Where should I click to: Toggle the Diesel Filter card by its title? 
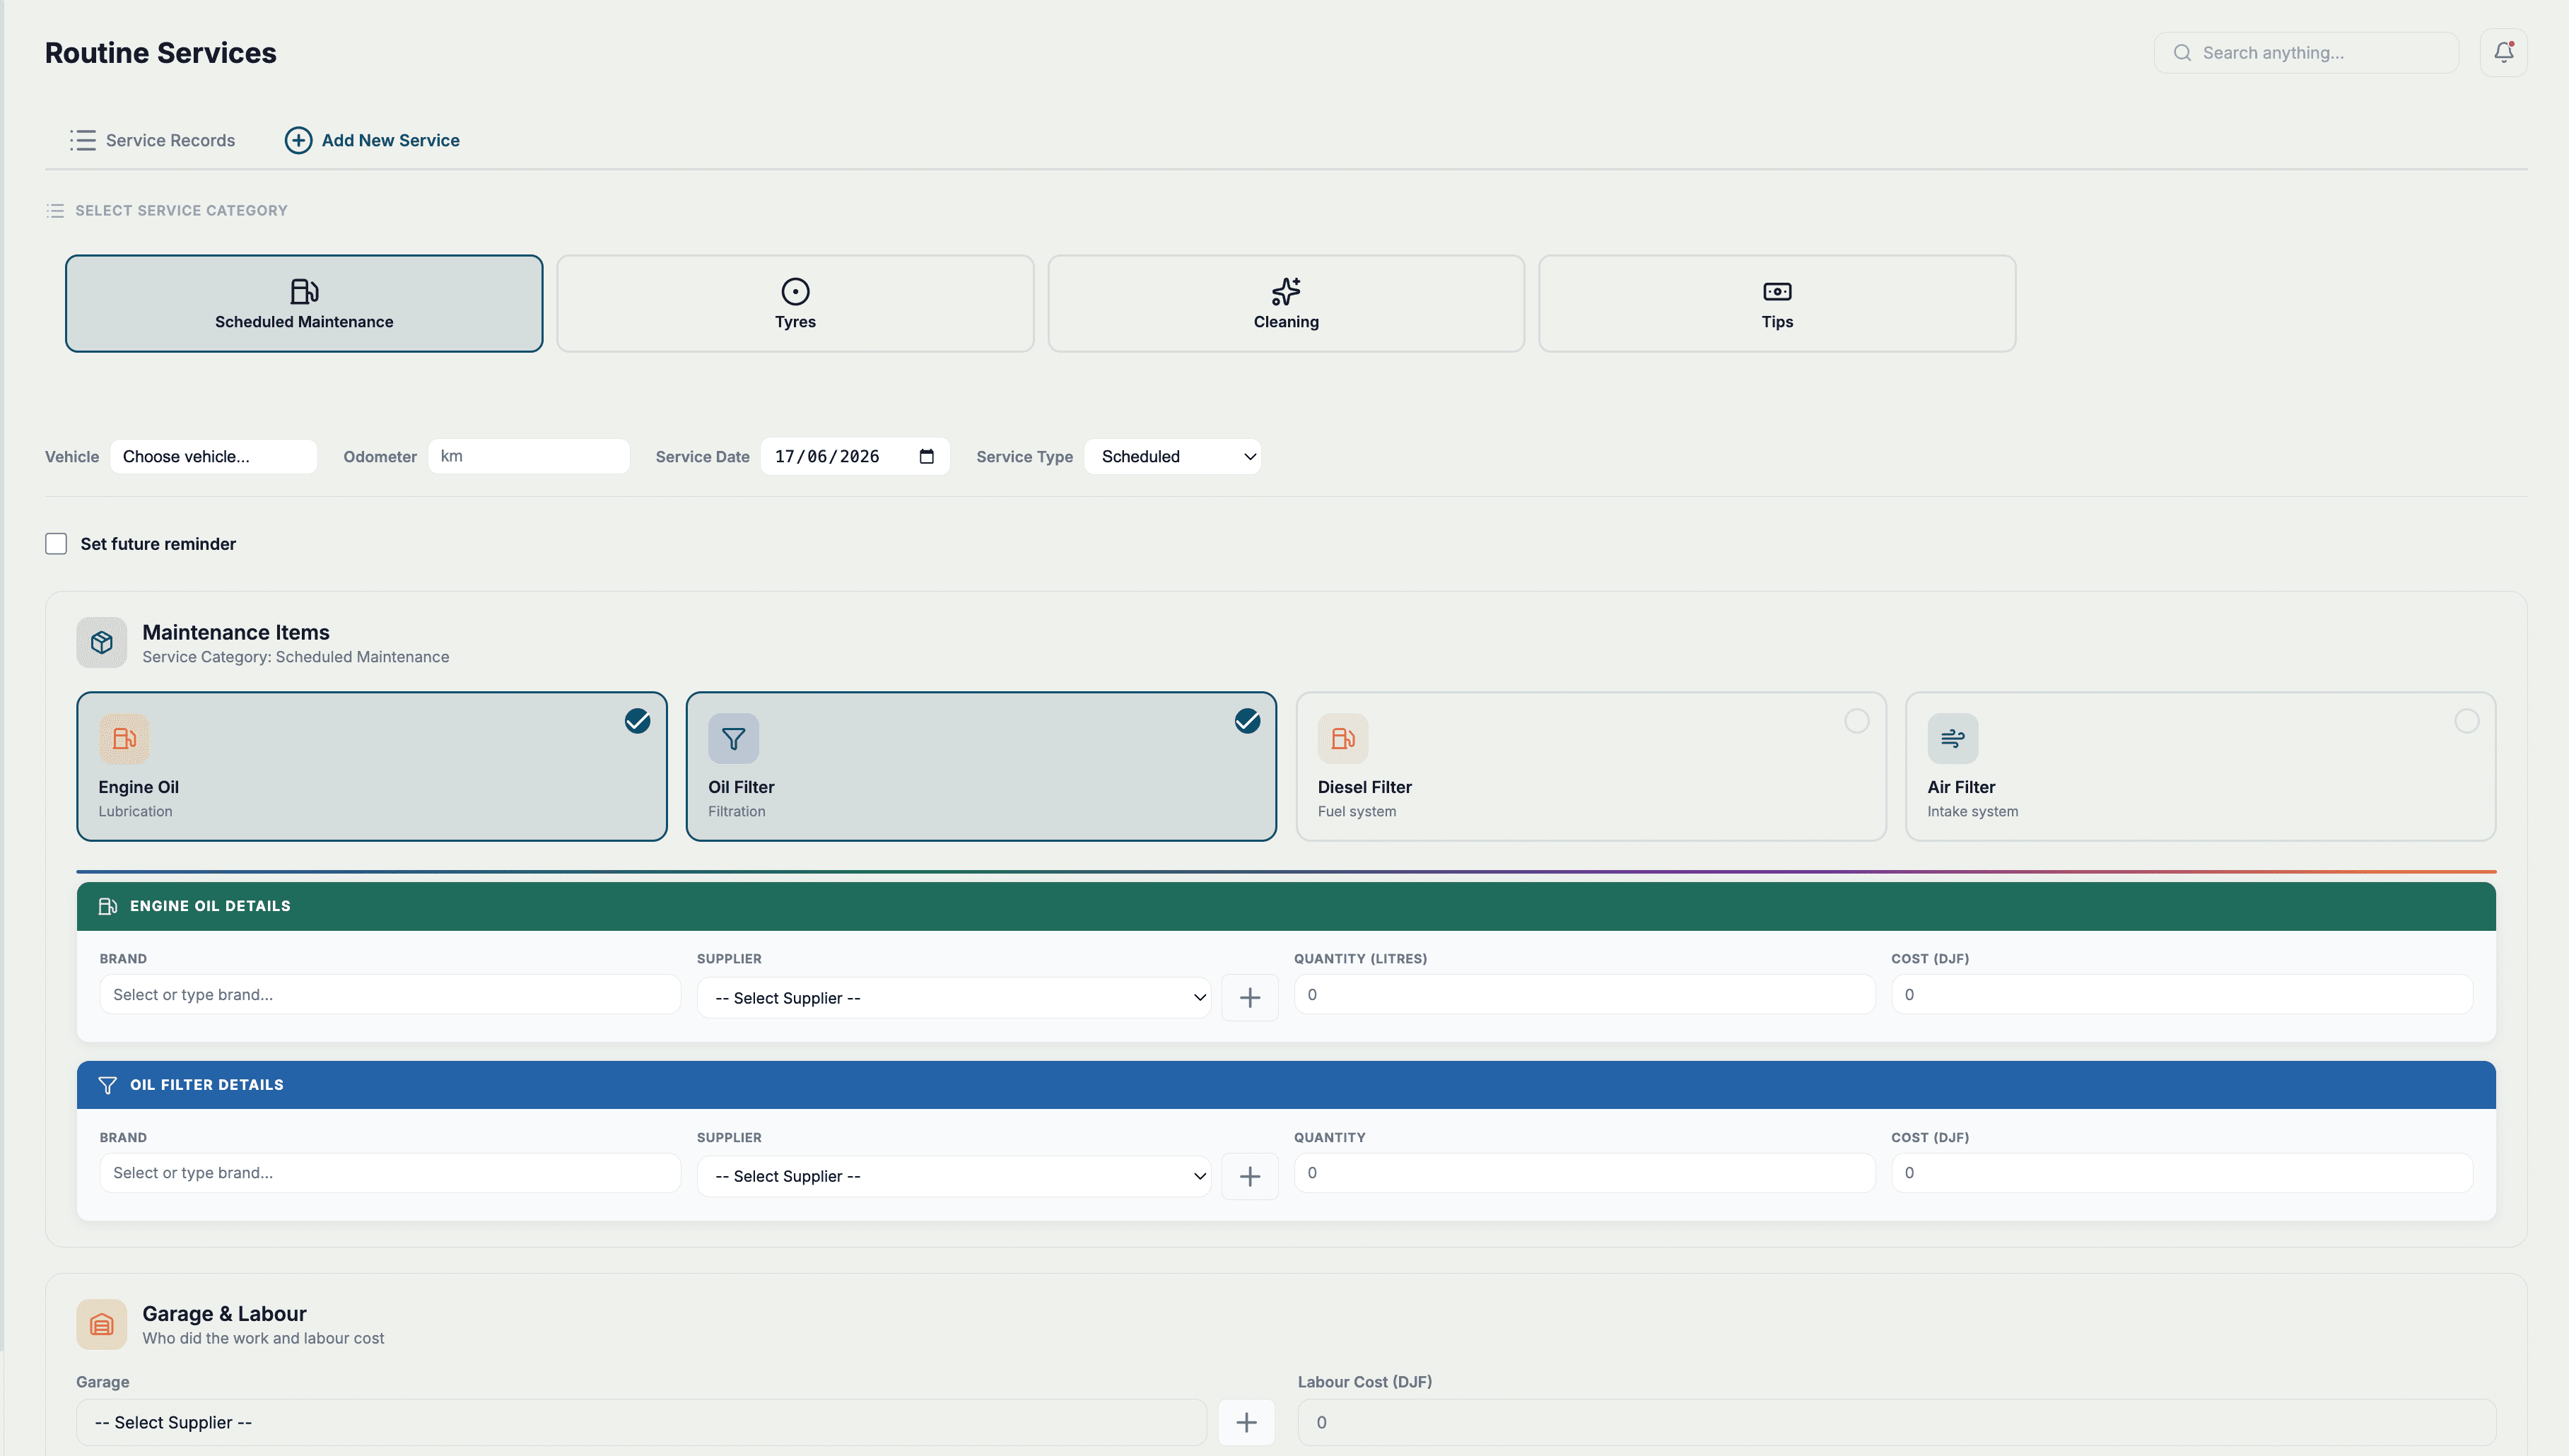(1364, 787)
